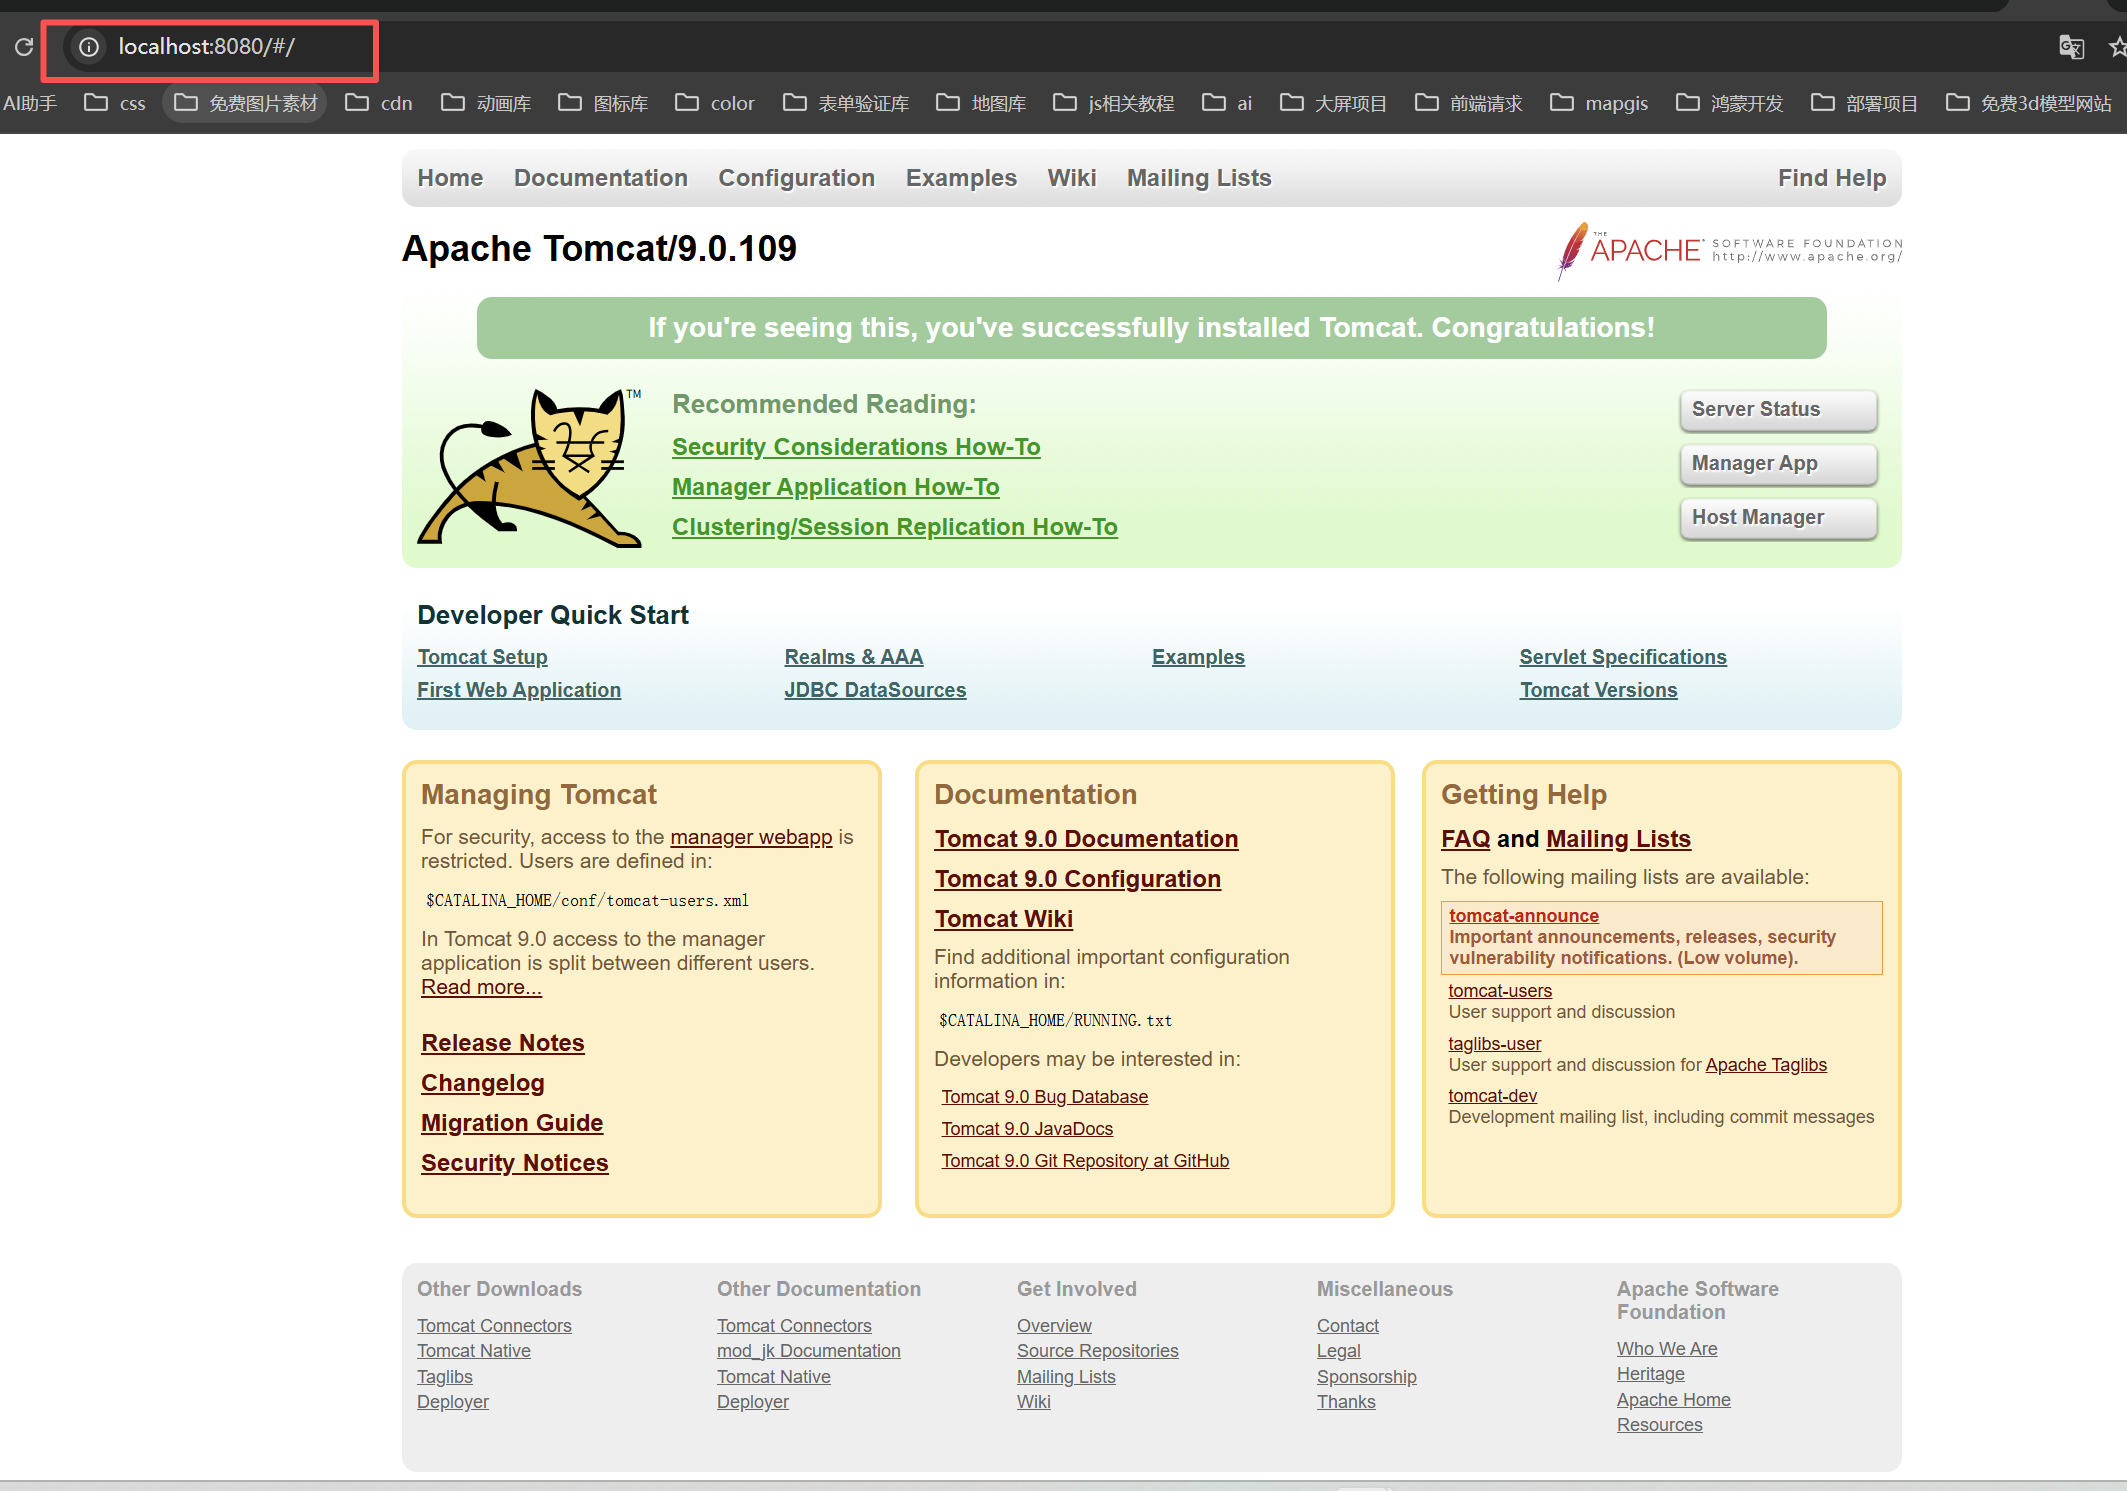Open the 免费3d模型网站 bookmark folder
The height and width of the screenshot is (1491, 2127).
tap(2029, 103)
